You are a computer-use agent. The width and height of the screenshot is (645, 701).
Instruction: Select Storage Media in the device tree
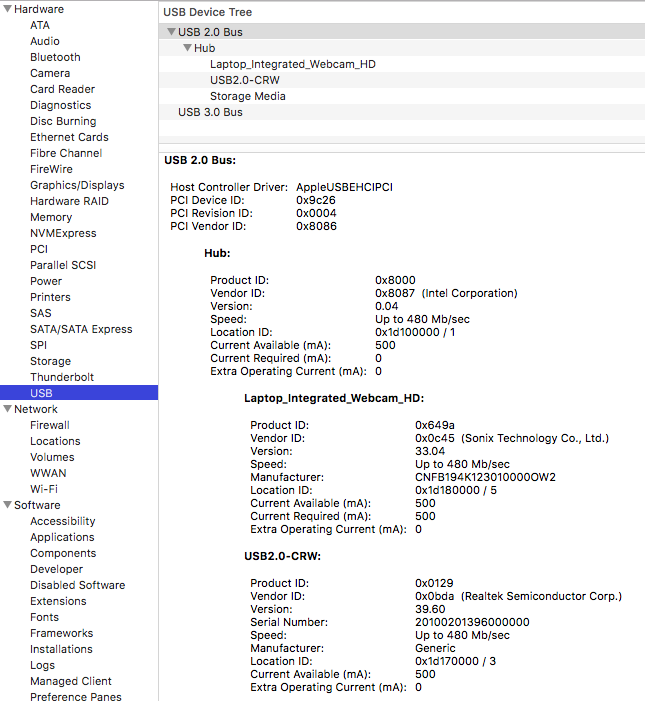(247, 96)
